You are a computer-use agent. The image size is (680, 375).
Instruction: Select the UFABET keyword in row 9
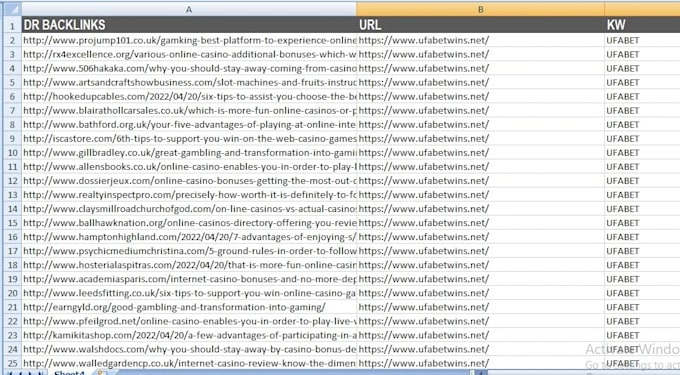[x=623, y=139]
